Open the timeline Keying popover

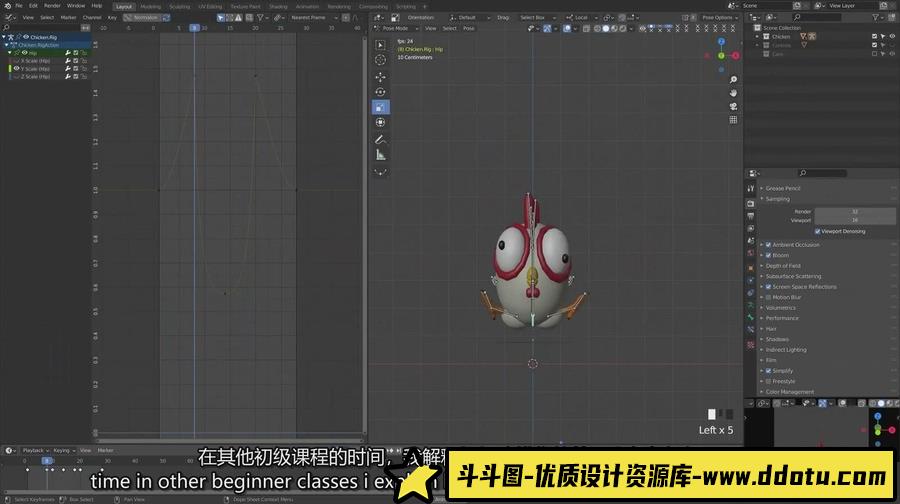[64, 451]
